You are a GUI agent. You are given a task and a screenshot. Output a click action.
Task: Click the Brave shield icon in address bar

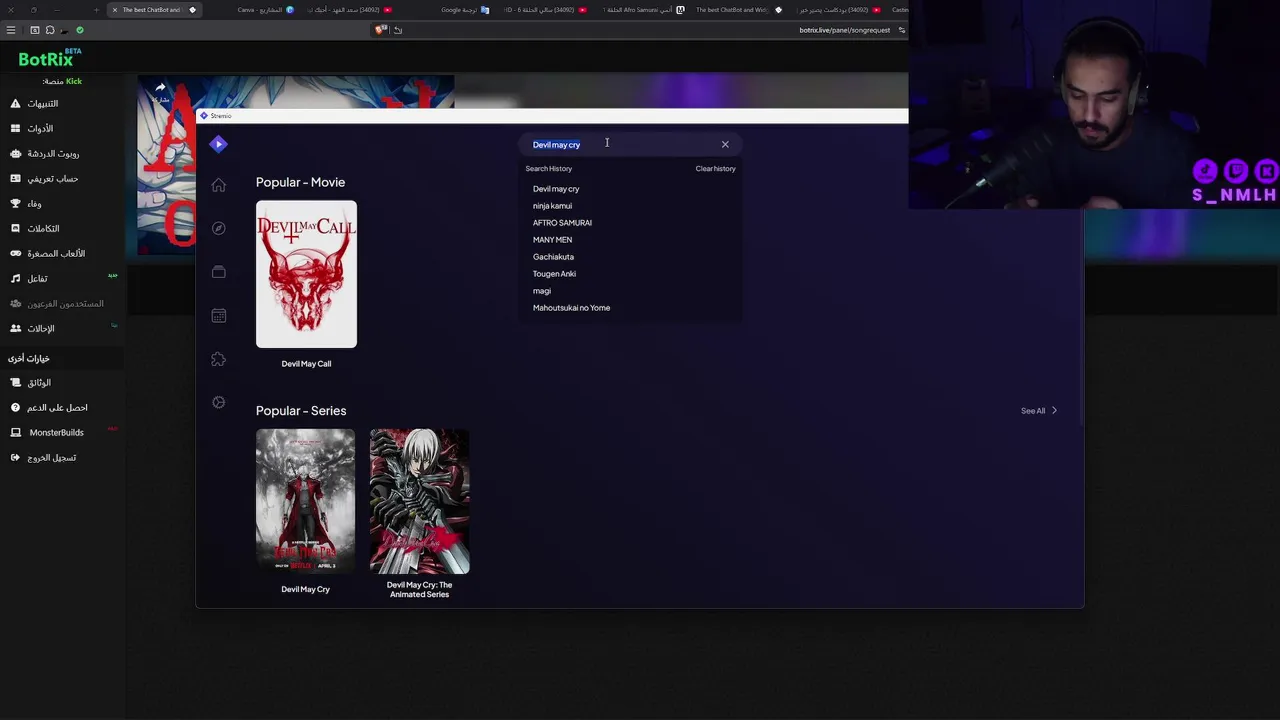click(x=380, y=30)
